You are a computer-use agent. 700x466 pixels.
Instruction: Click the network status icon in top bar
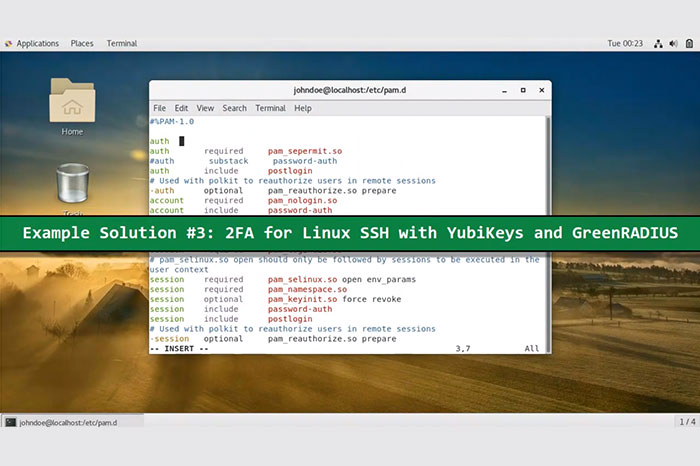click(x=658, y=44)
